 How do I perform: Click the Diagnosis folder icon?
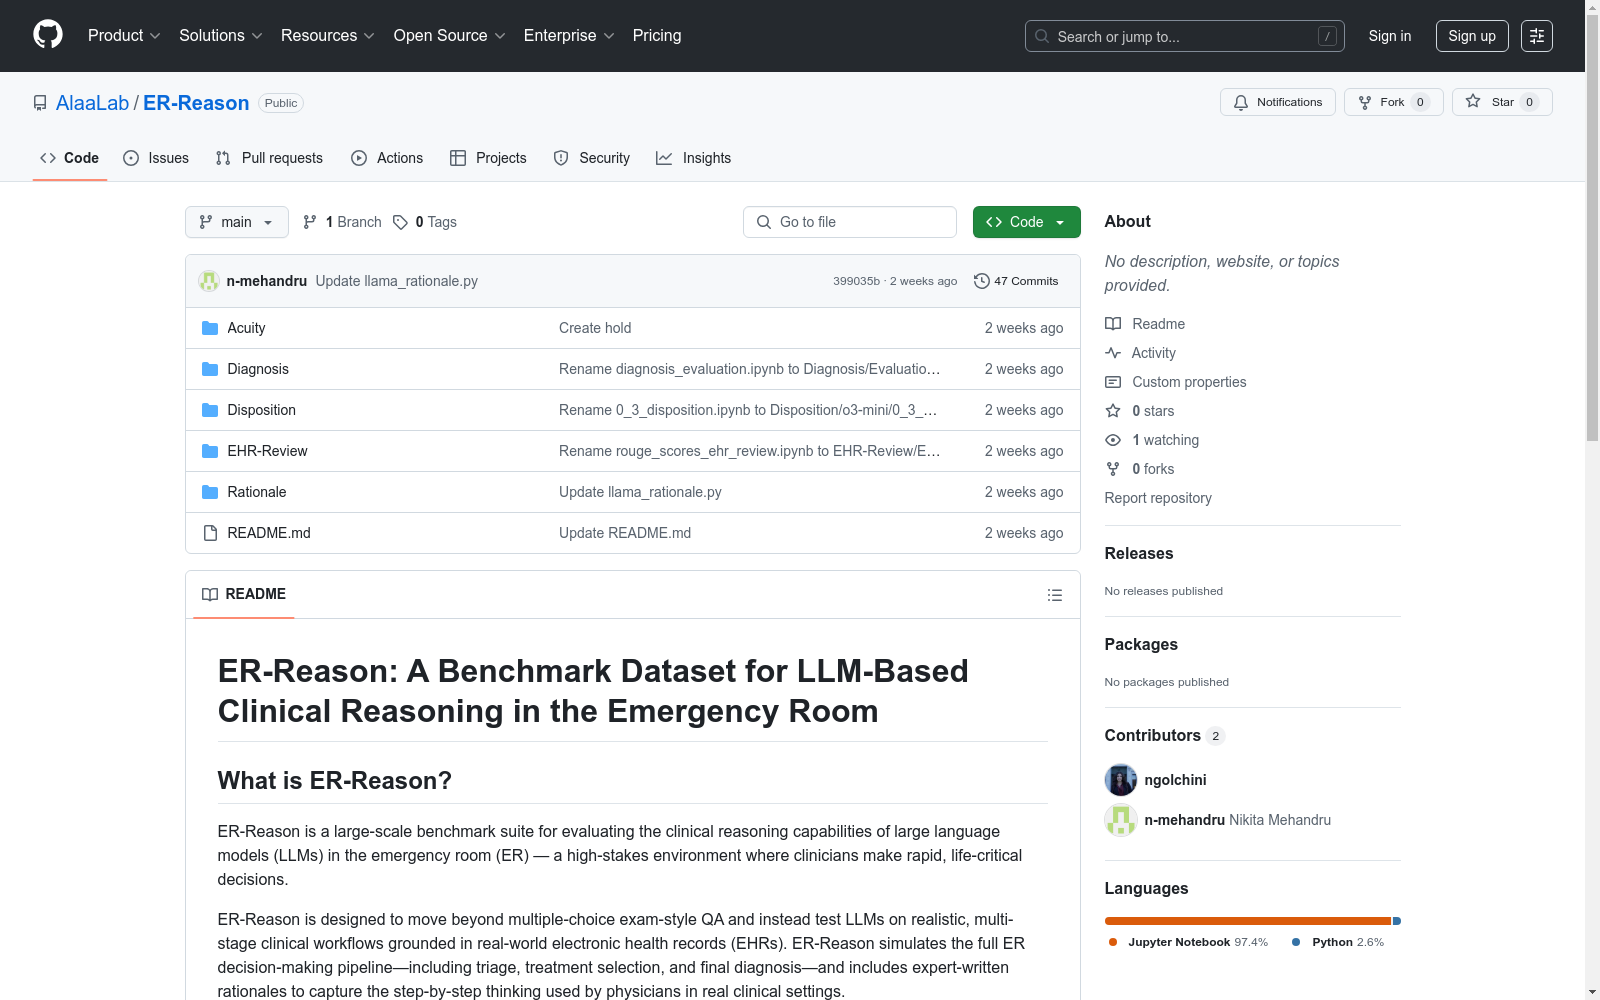210,369
